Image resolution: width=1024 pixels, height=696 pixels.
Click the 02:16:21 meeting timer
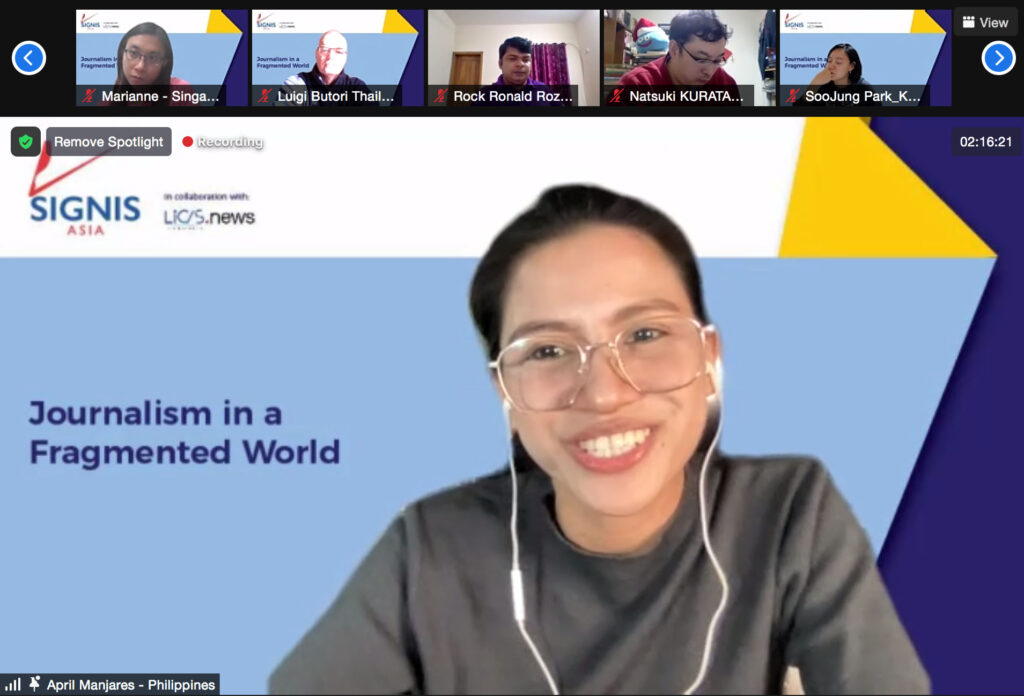[985, 142]
